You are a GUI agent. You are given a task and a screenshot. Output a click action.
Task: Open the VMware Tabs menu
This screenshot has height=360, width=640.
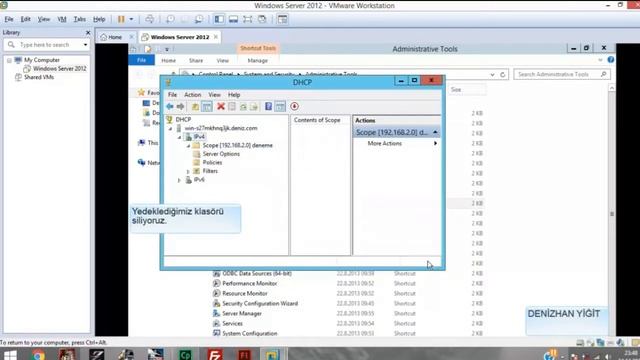80,19
